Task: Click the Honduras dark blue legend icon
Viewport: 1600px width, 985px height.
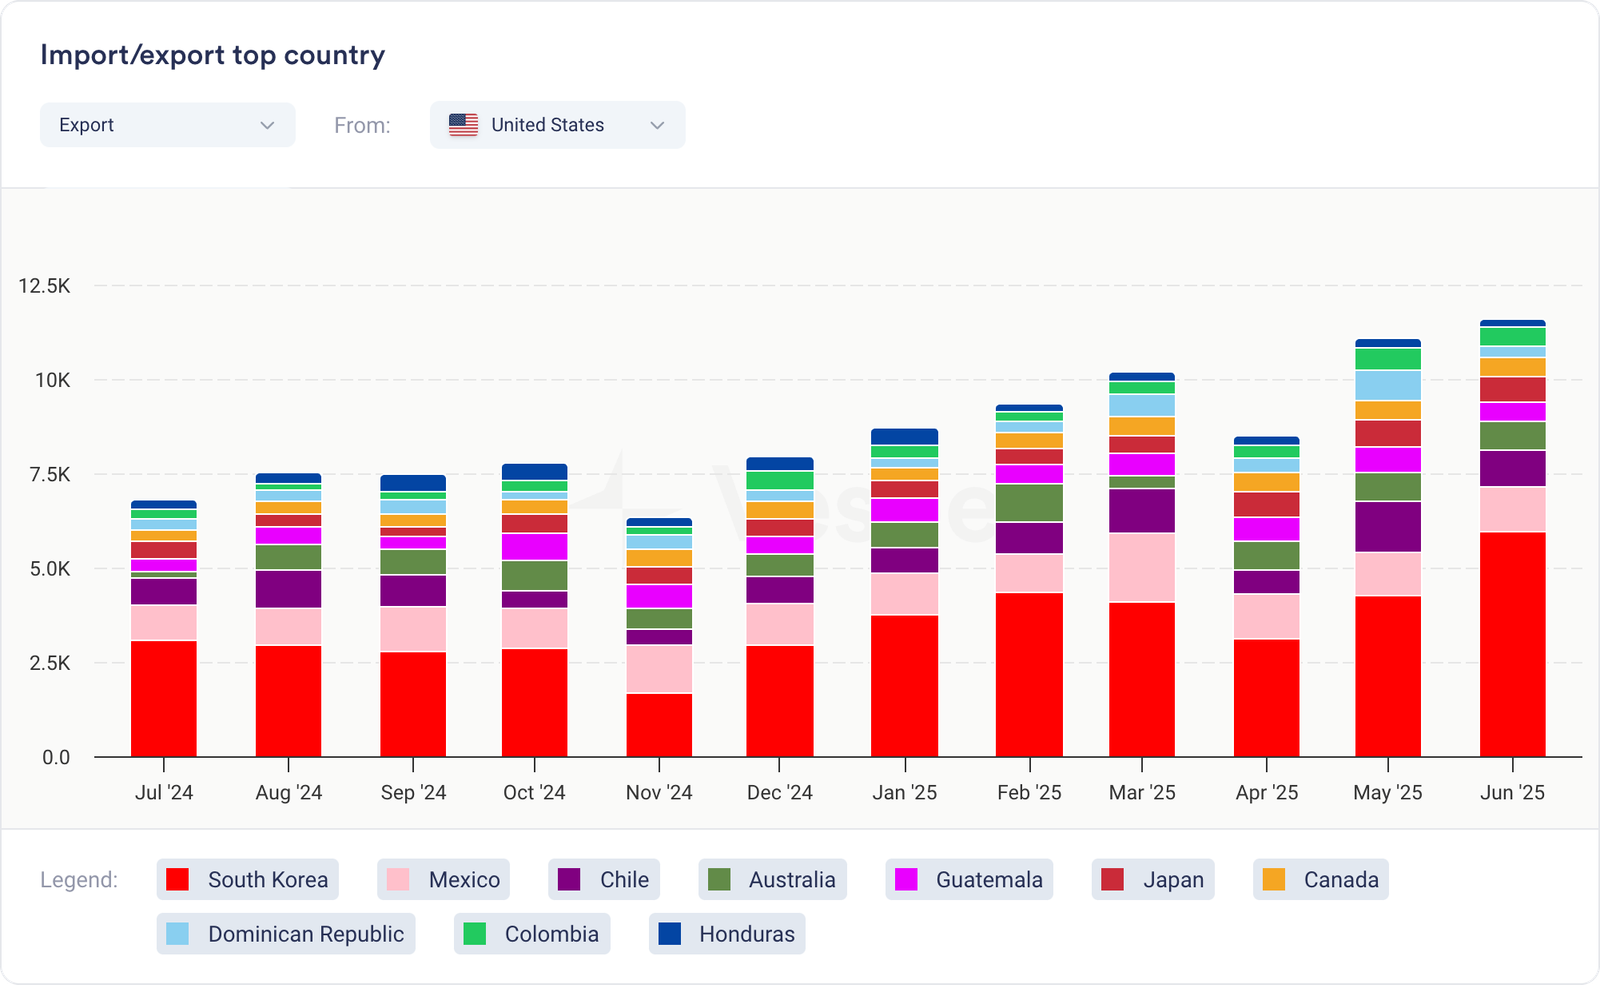Action: point(670,934)
